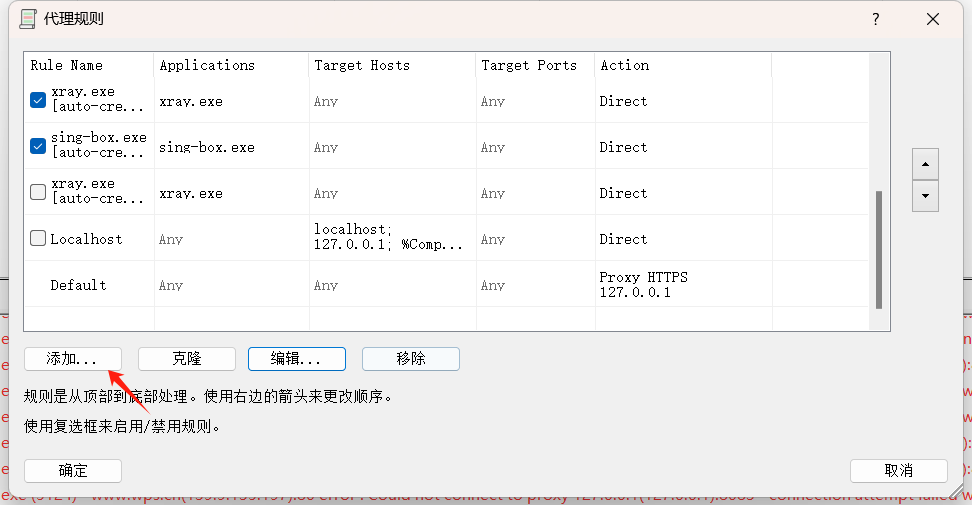Click the rules list vertical scrollbar thumb
Image resolution: width=972 pixels, height=505 pixels.
point(878,250)
